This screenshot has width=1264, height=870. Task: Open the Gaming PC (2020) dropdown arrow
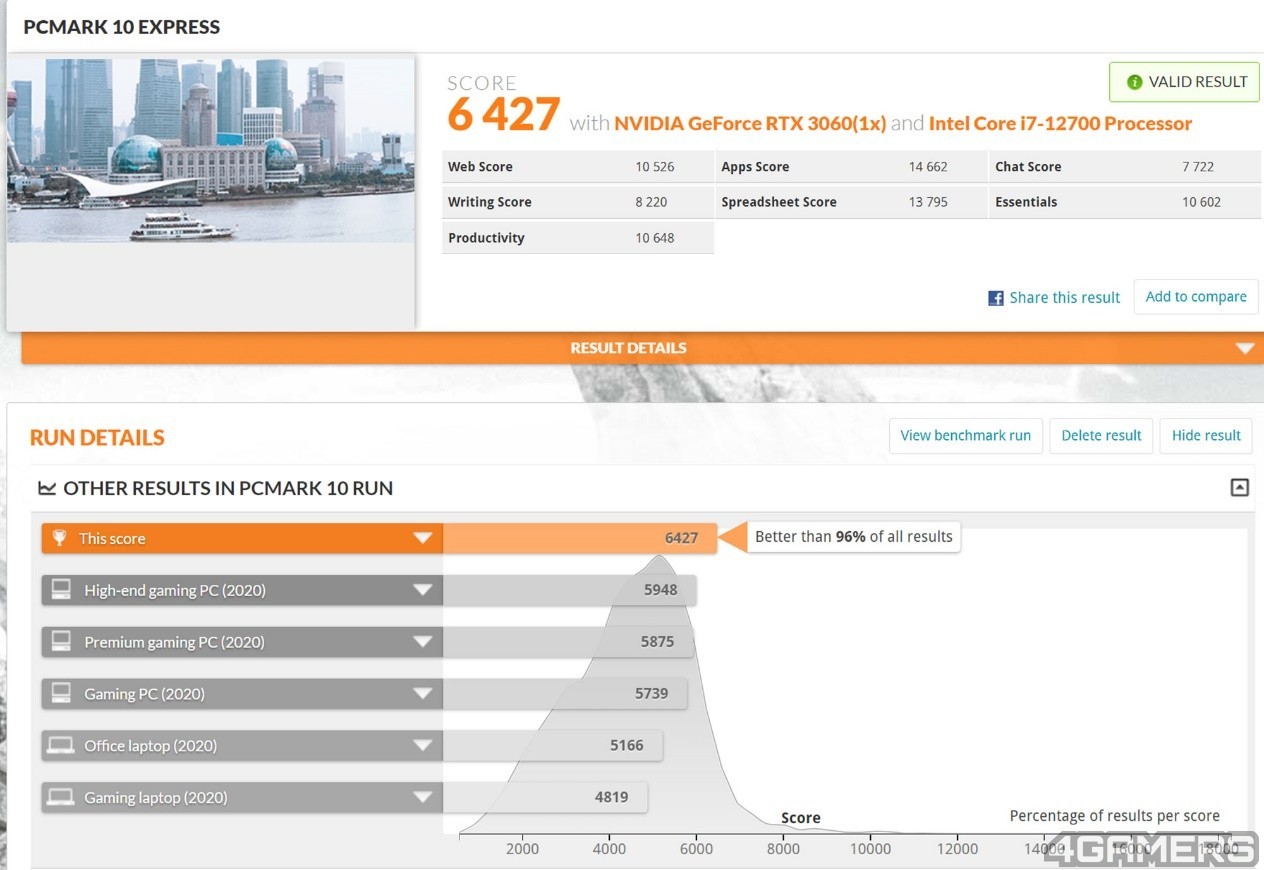[x=422, y=694]
